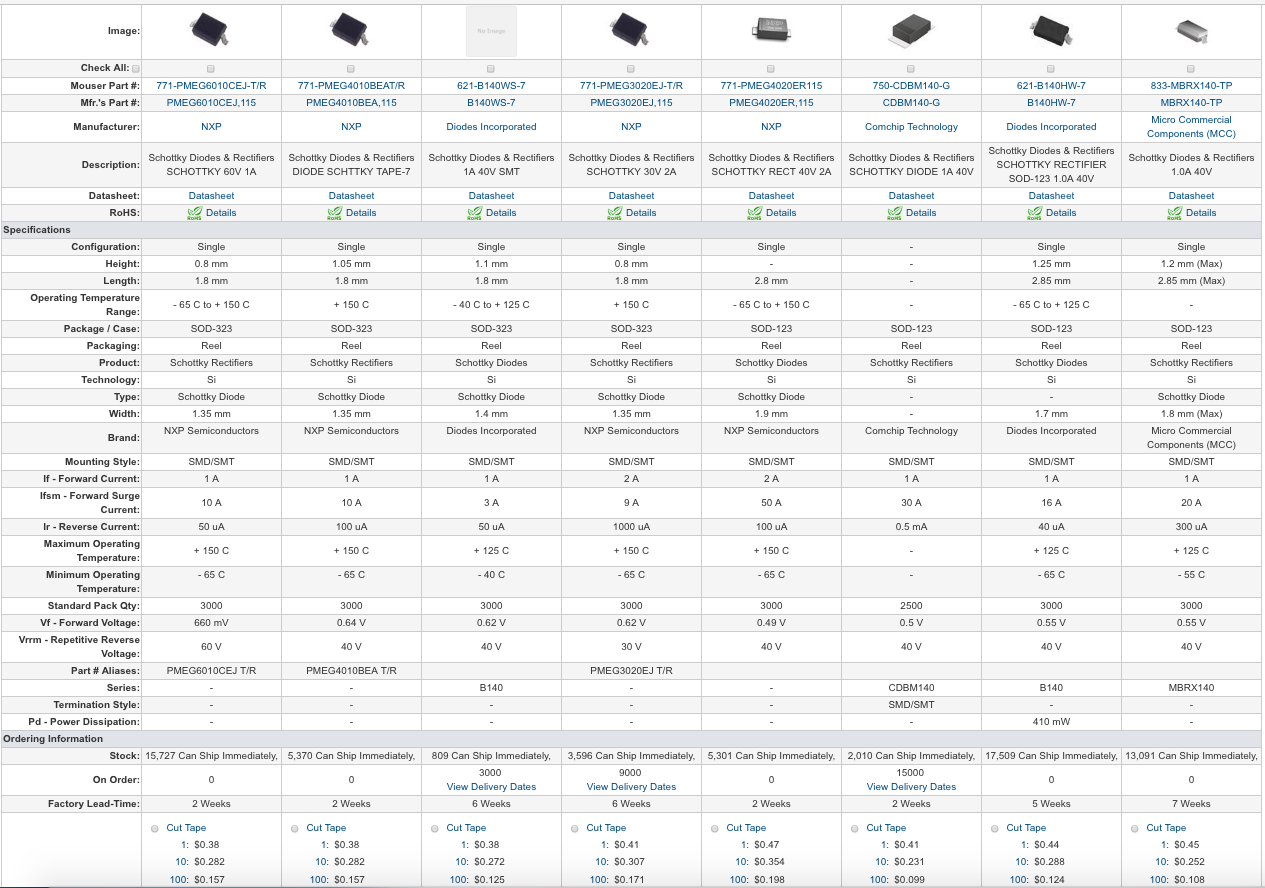Select Cut Tape radio for PMEG3020EJ column
Image resolution: width=1265 pixels, height=888 pixels.
574,828
